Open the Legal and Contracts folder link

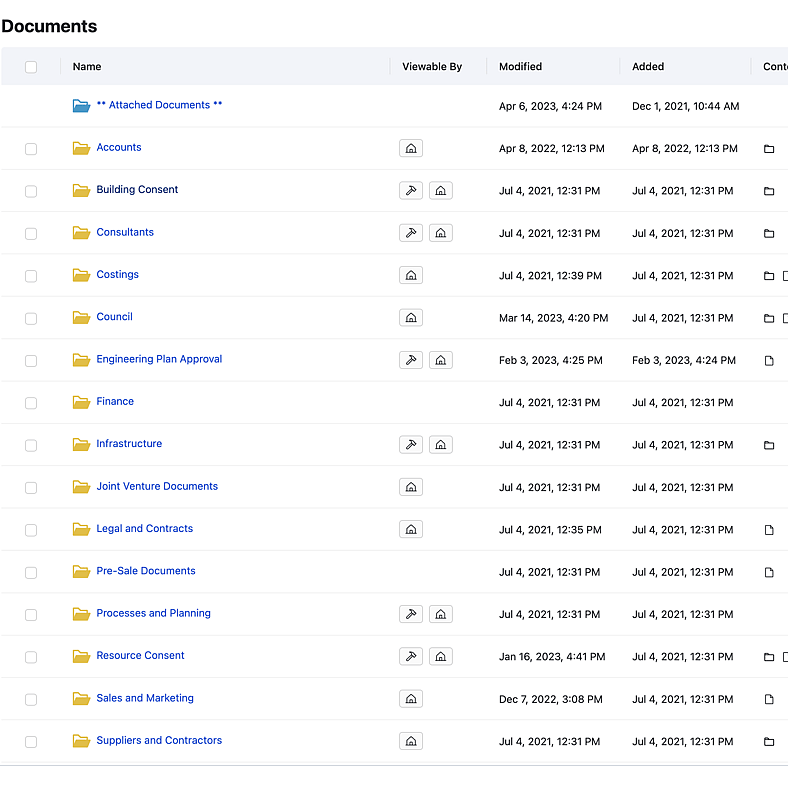[144, 529]
